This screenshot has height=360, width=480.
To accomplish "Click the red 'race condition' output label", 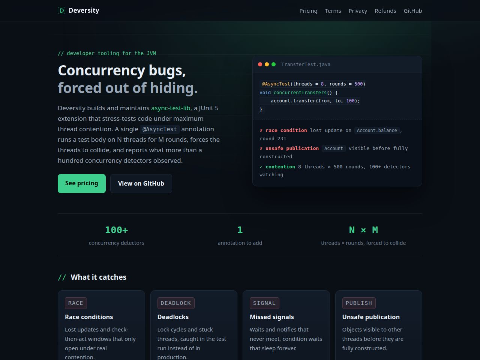I will (x=286, y=130).
